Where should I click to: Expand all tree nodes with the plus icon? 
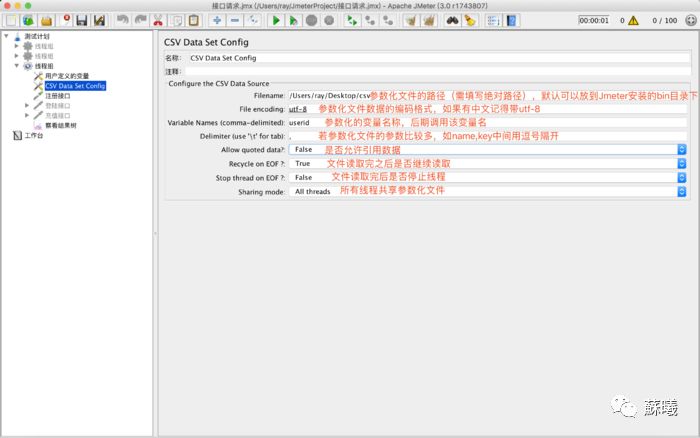[x=217, y=21]
